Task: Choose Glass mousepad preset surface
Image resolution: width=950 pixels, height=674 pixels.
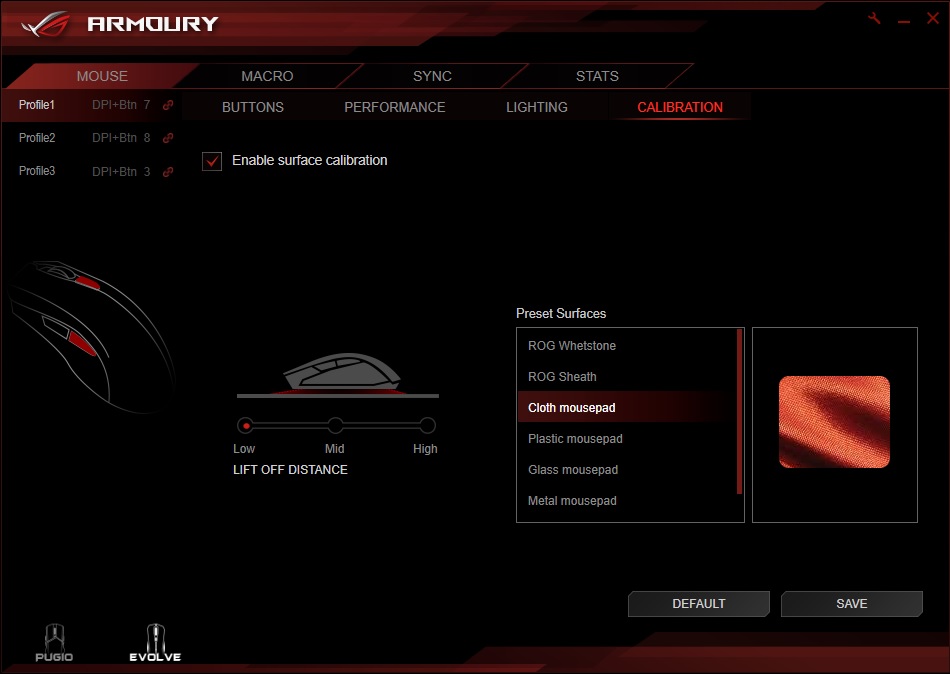Action: [x=626, y=470]
